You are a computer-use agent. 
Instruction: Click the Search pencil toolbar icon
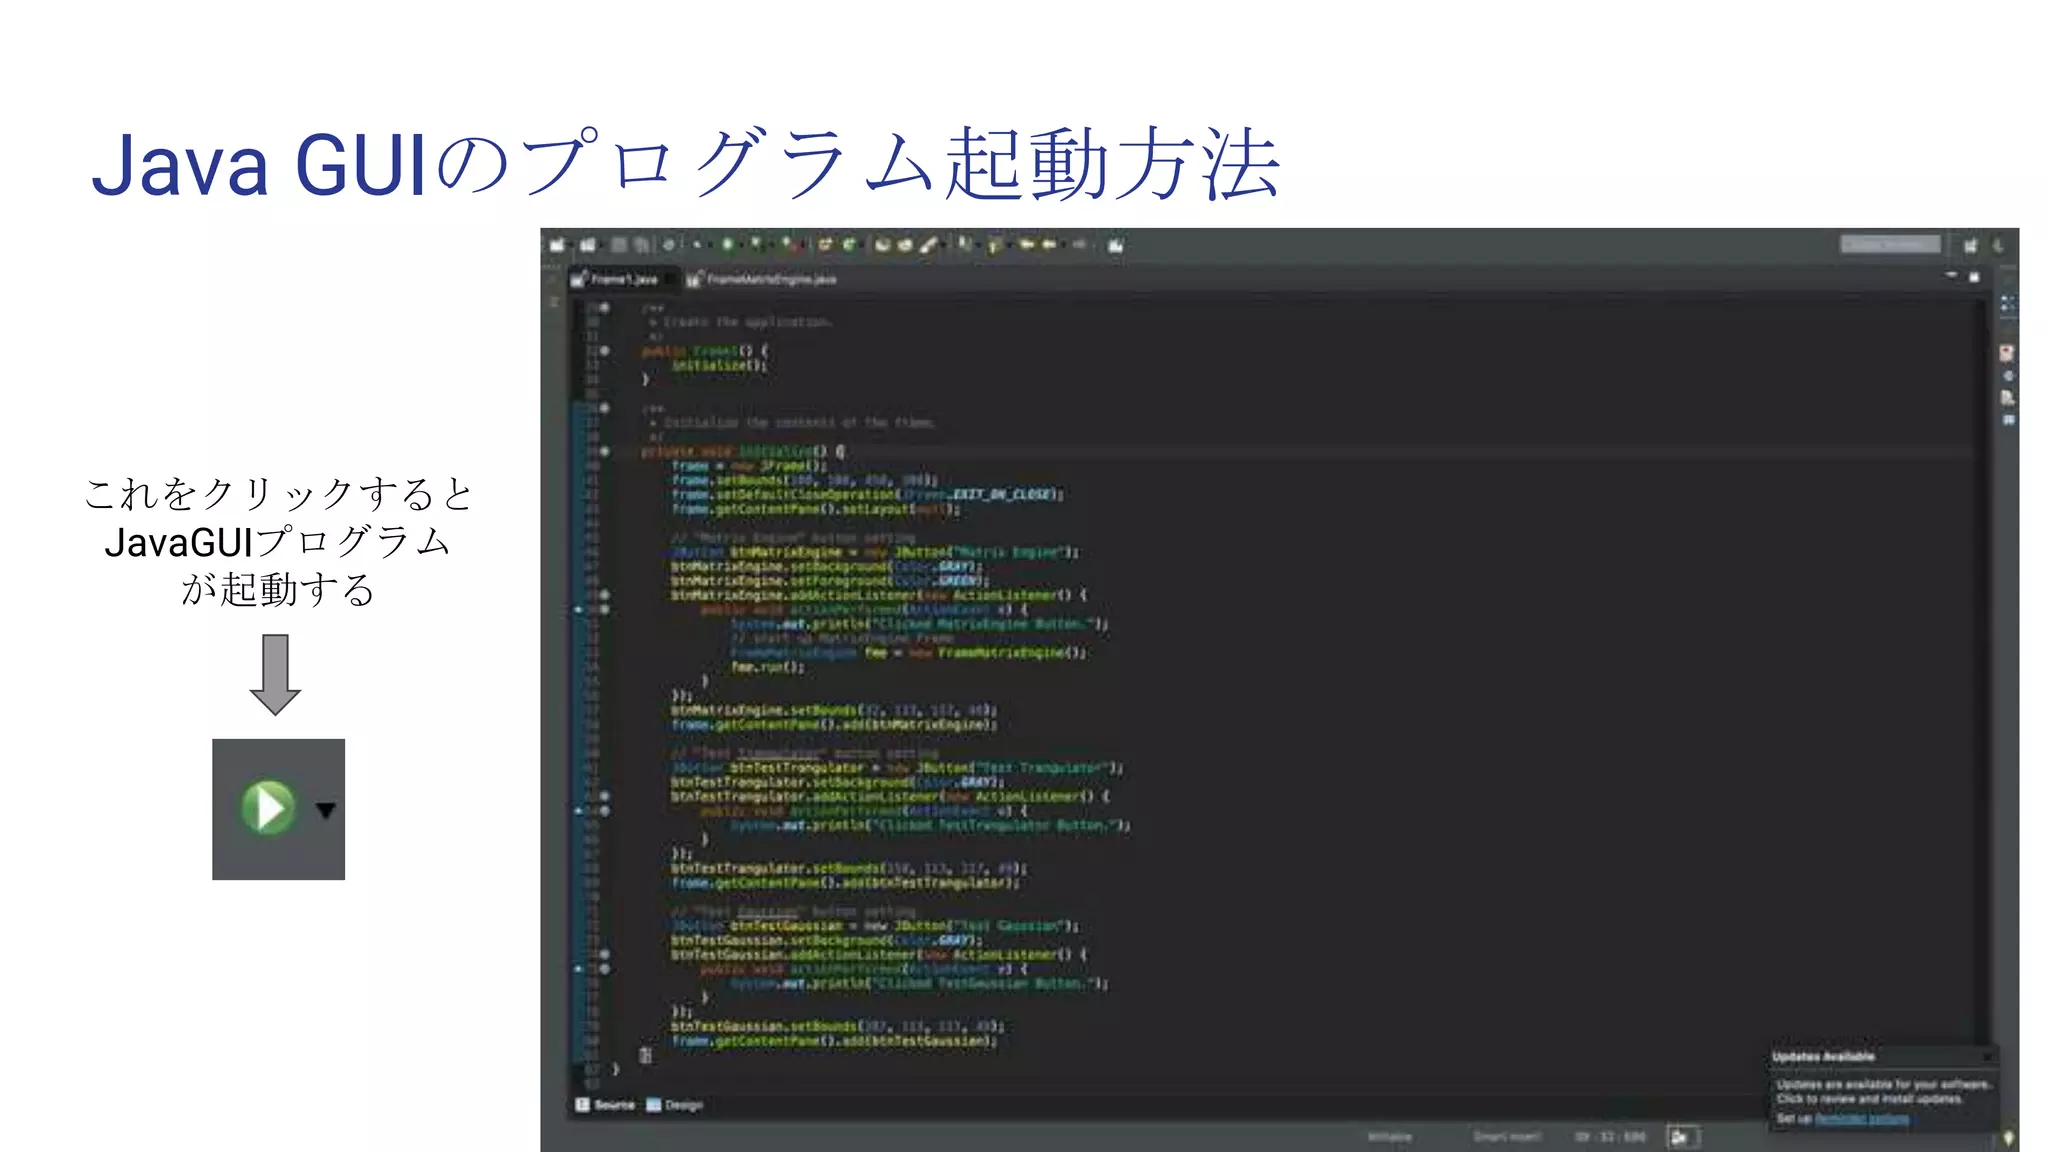tap(929, 244)
